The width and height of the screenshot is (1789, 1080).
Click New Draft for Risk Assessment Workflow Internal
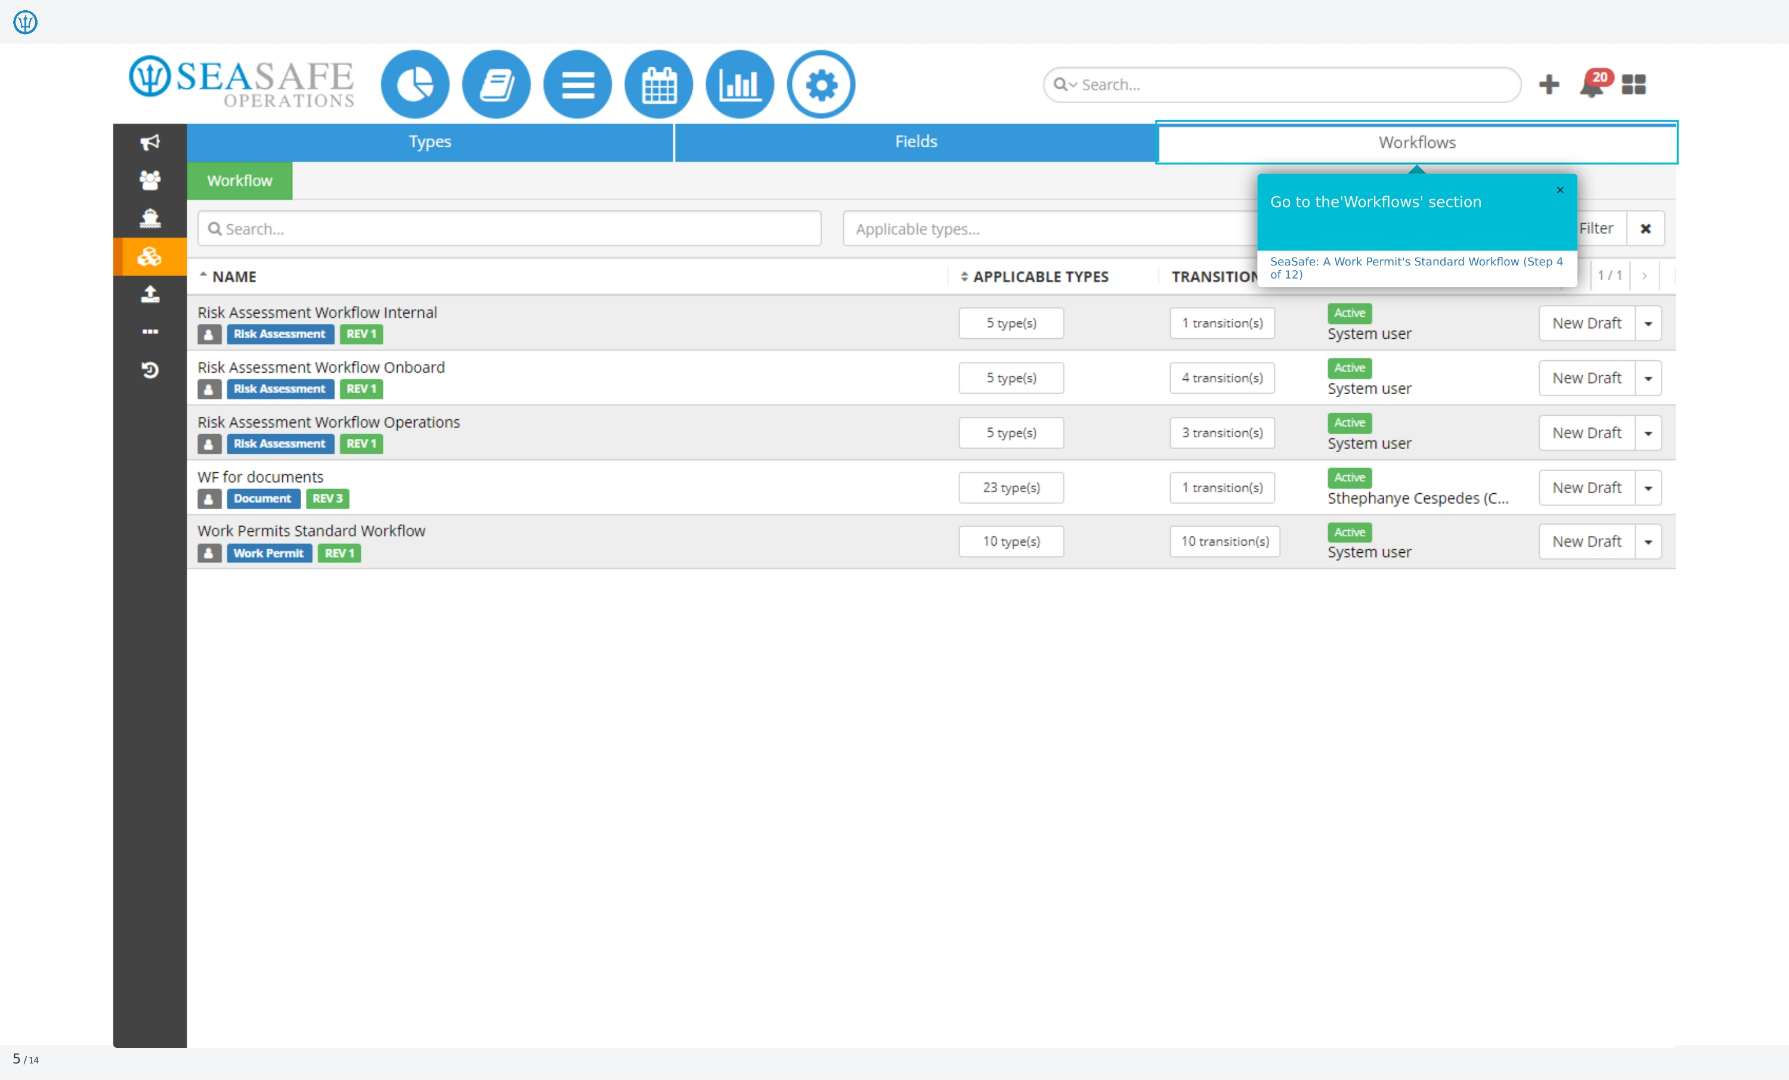tap(1587, 324)
